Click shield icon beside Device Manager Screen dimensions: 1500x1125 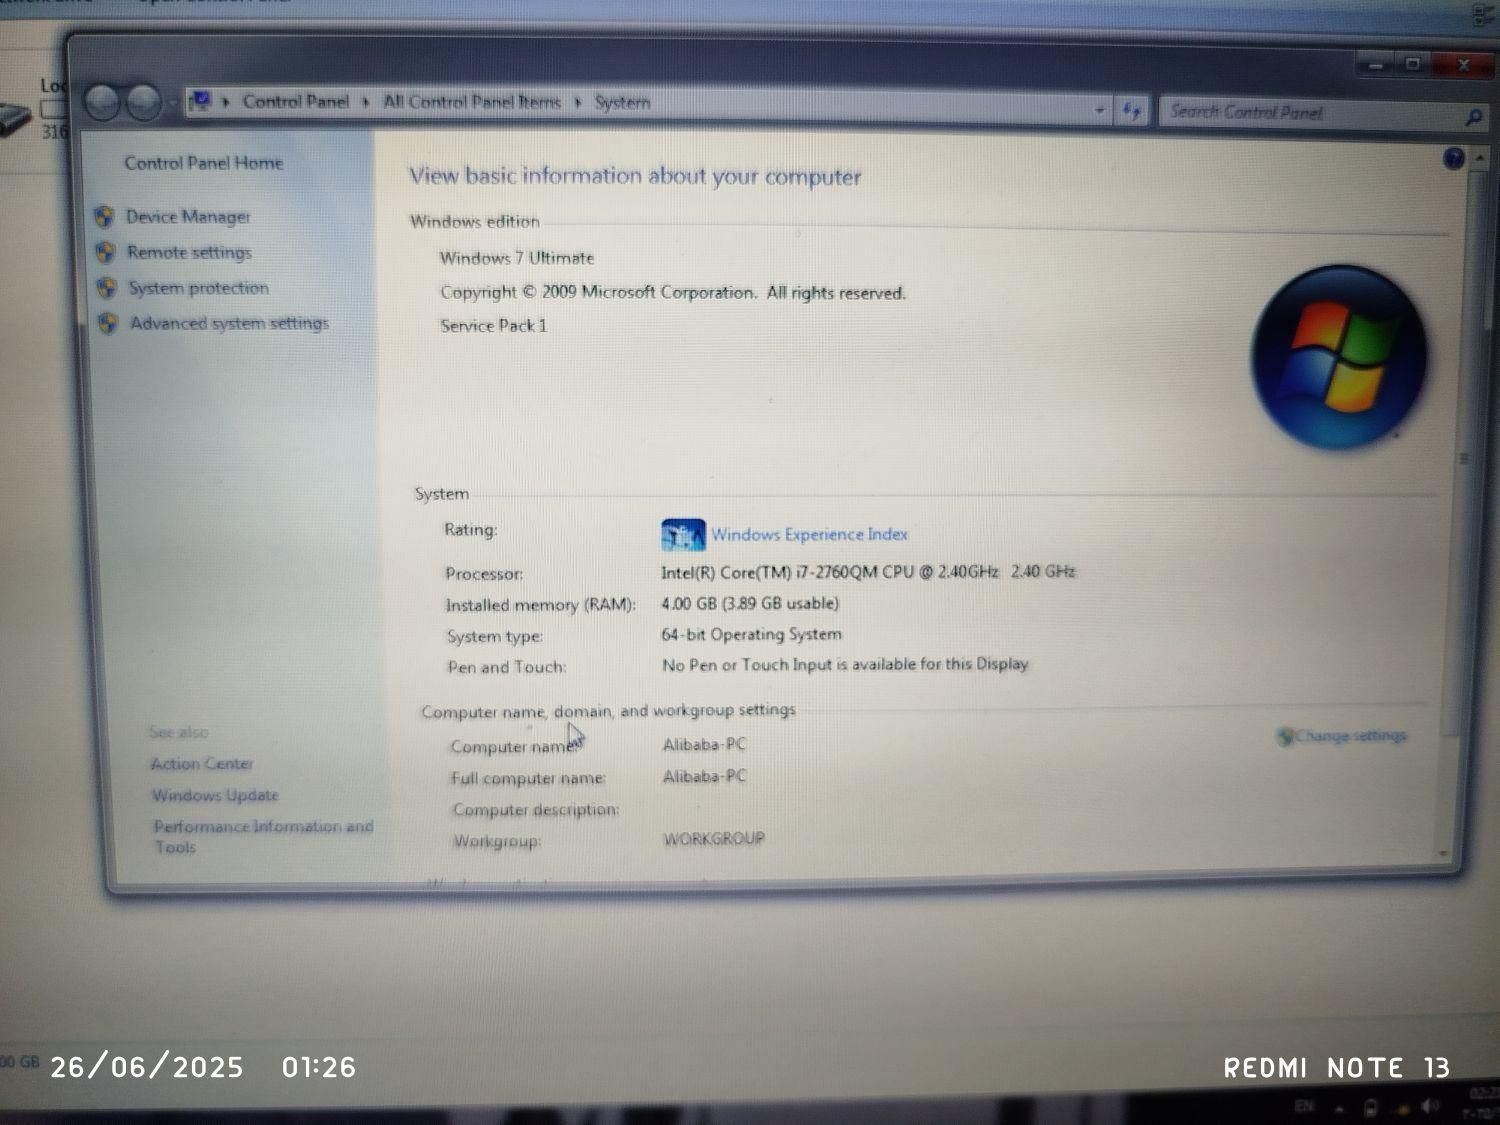[104, 216]
